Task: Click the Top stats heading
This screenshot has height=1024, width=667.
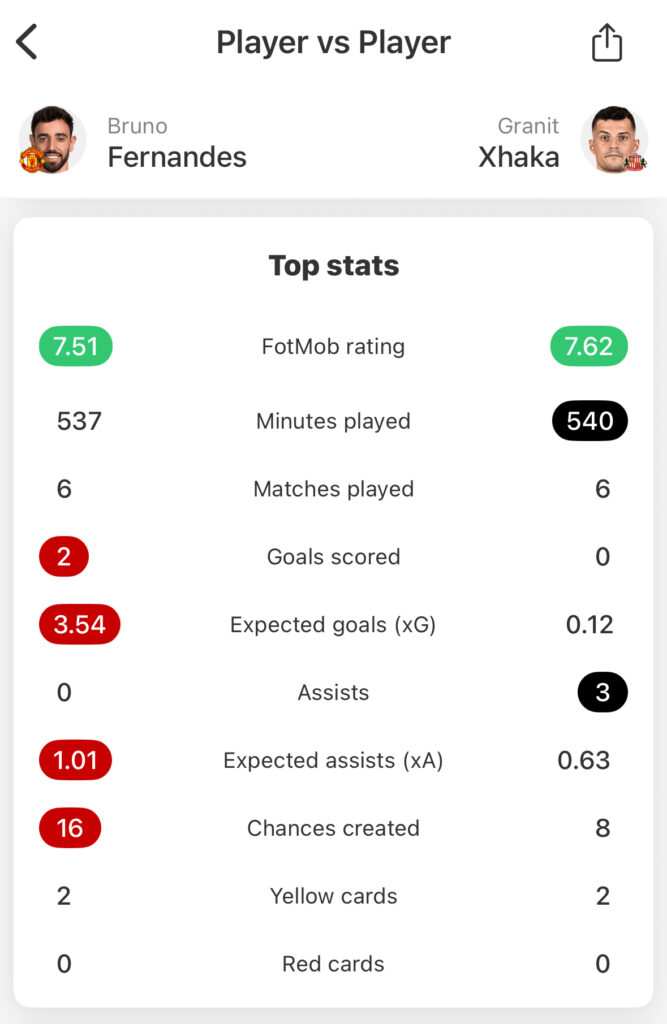Action: click(333, 266)
